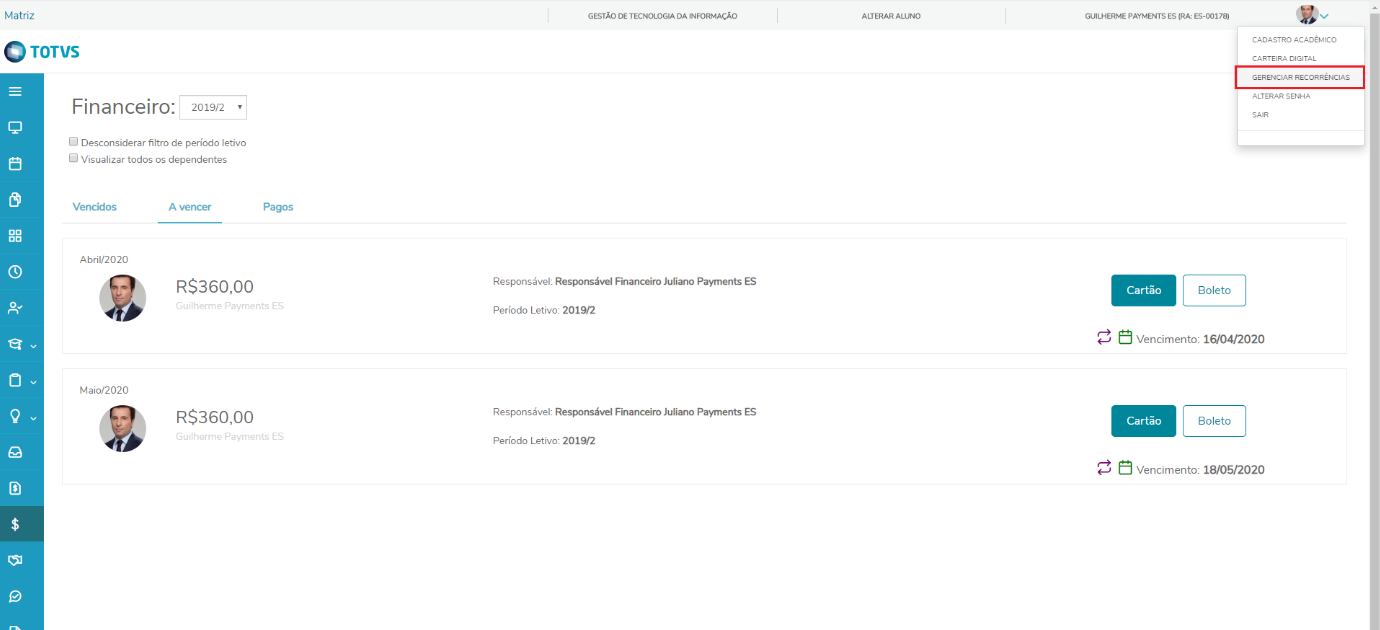Viewport: 1380px width, 630px height.
Task: Click Responsável name in Maio/2020 card
Action: 655,411
